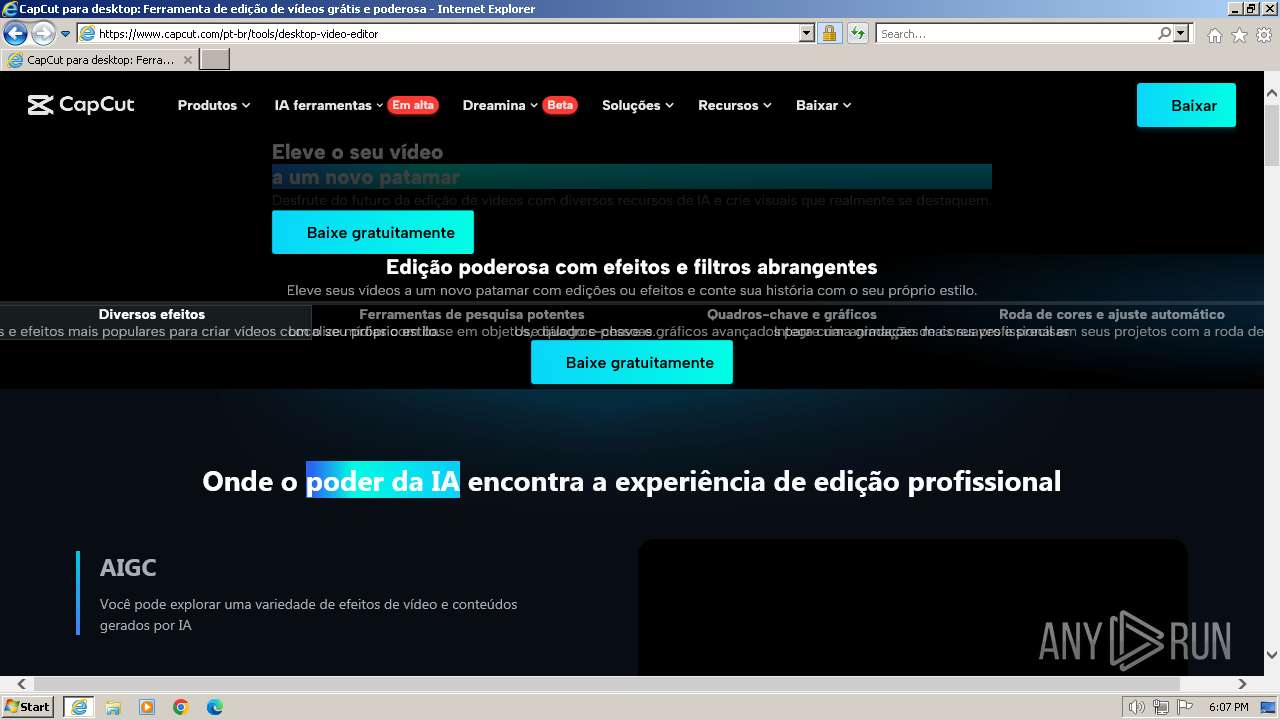Click the Beta badge next to Dreamina
The width and height of the screenshot is (1280, 720).
pyautogui.click(x=560, y=105)
